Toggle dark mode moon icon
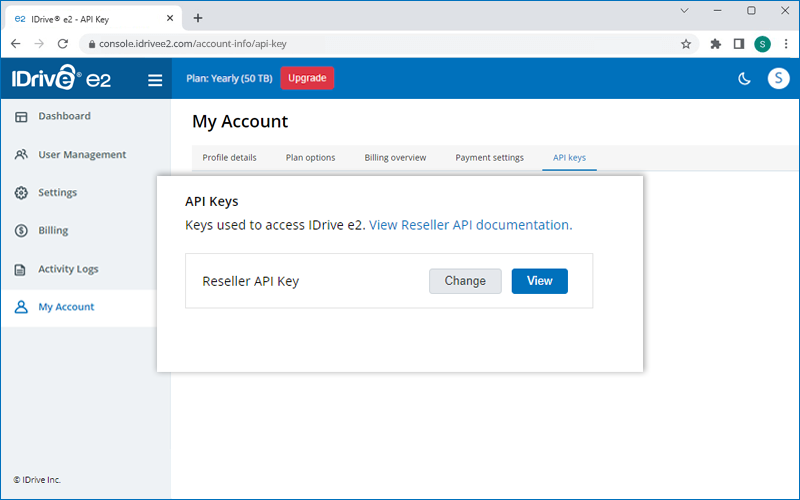The image size is (800, 500). (x=744, y=79)
